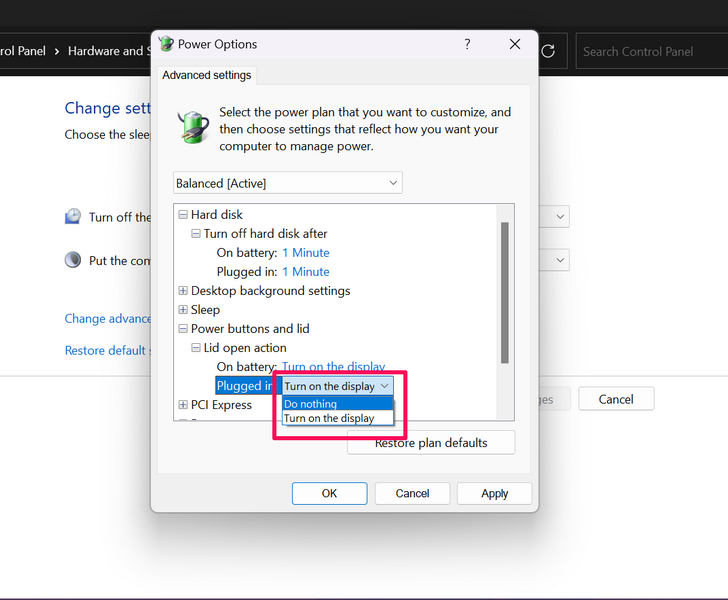Click the refresh icon beside the search box
Image resolution: width=728 pixels, height=600 pixels.
[548, 51]
